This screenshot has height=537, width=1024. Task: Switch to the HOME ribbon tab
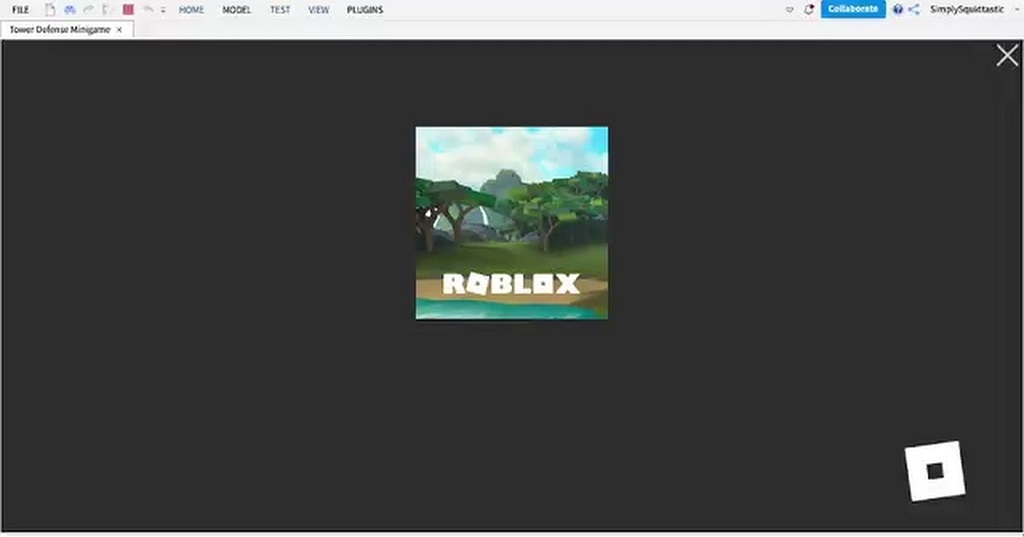[x=191, y=10]
